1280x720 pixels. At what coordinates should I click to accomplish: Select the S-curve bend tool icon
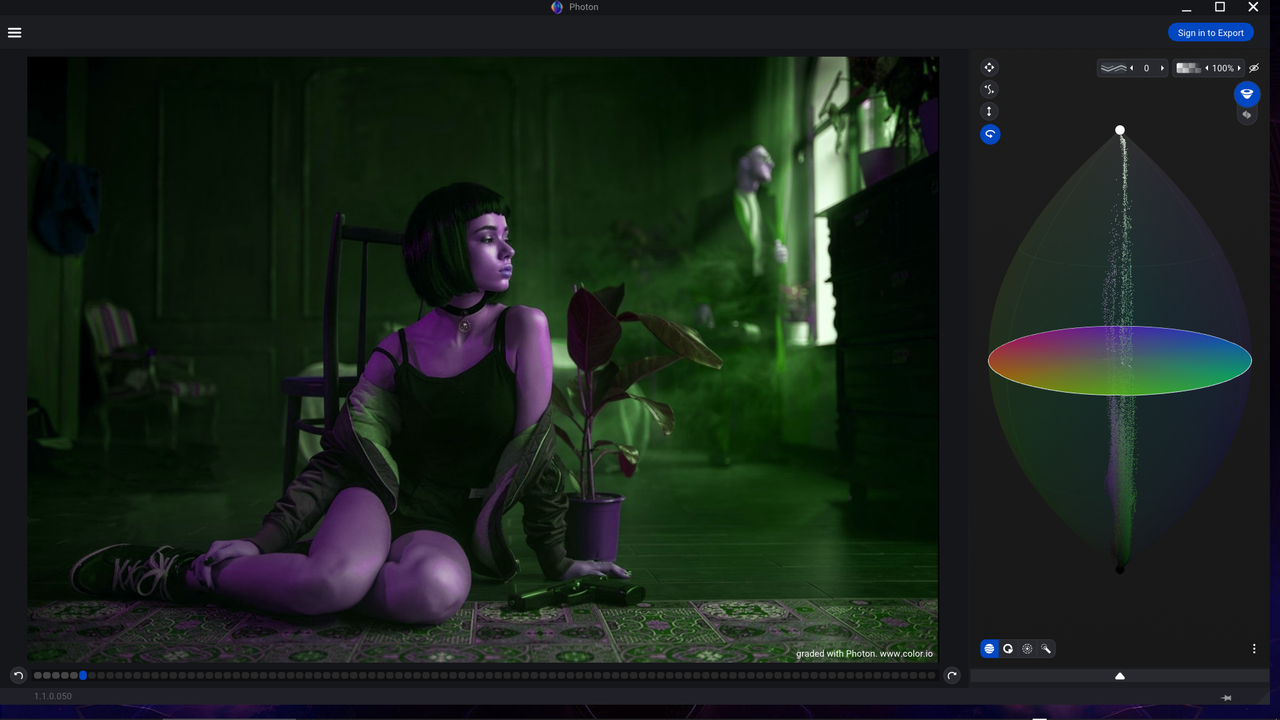click(x=989, y=89)
